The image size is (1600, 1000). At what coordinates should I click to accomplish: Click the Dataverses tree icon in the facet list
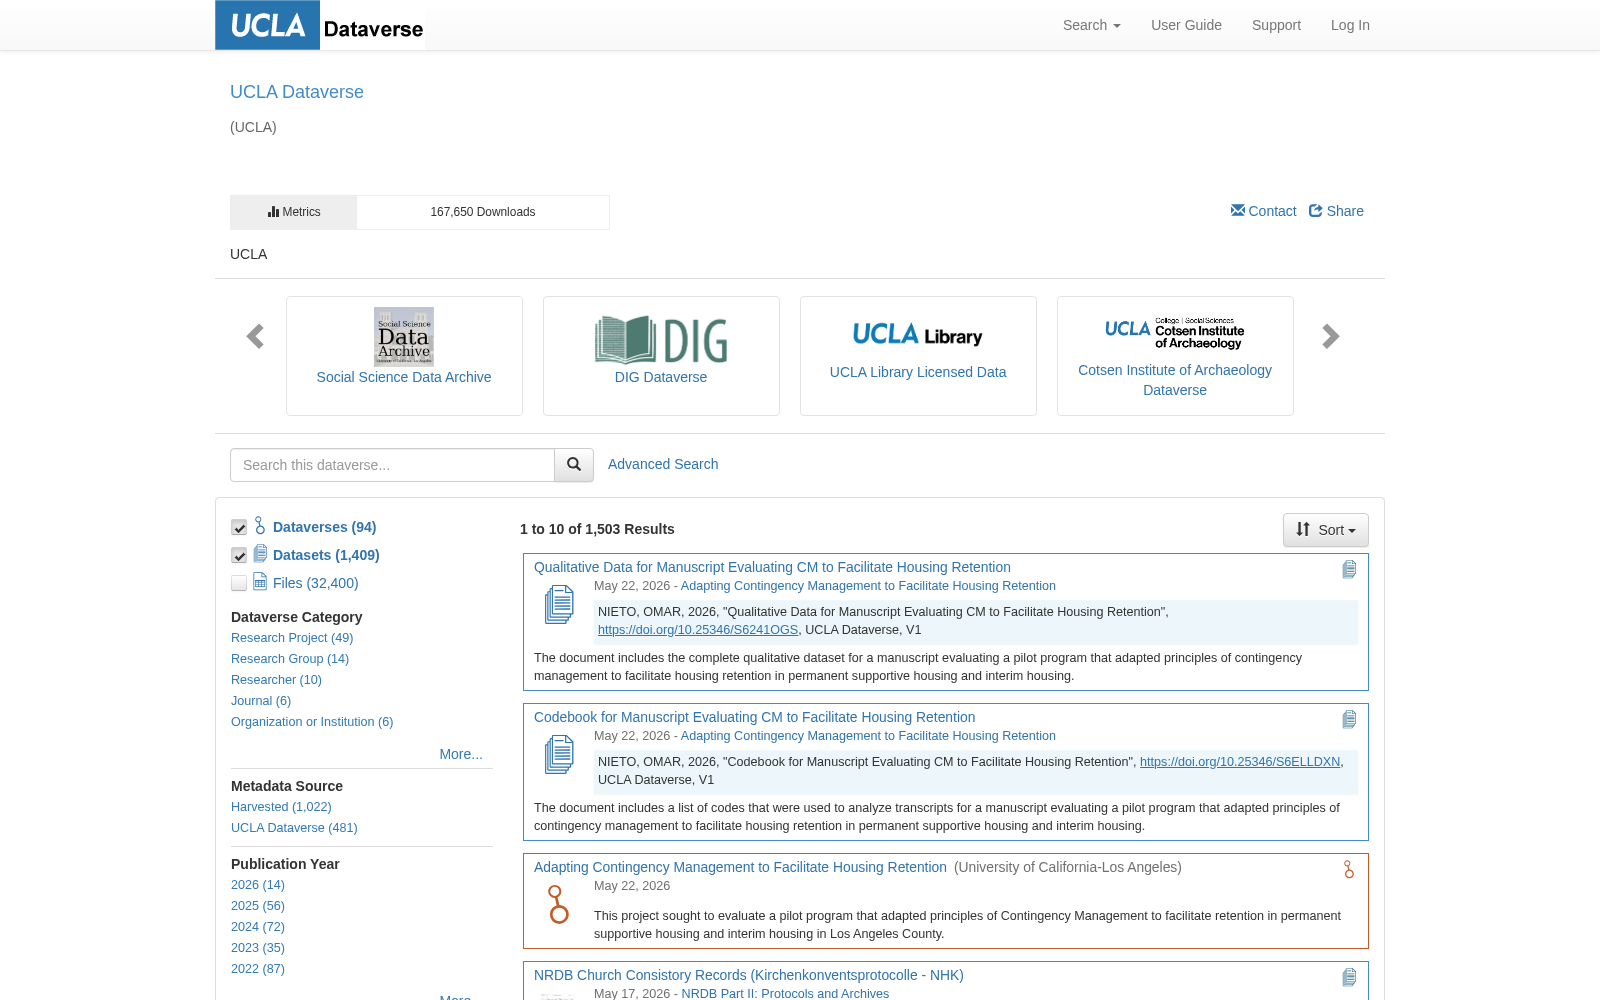[x=260, y=525]
